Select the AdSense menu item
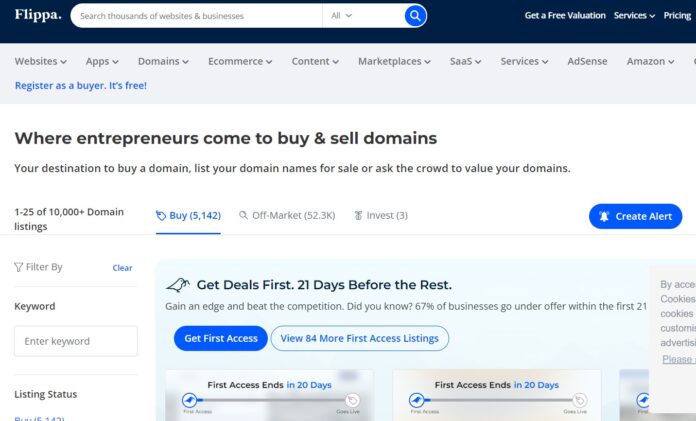 point(587,61)
